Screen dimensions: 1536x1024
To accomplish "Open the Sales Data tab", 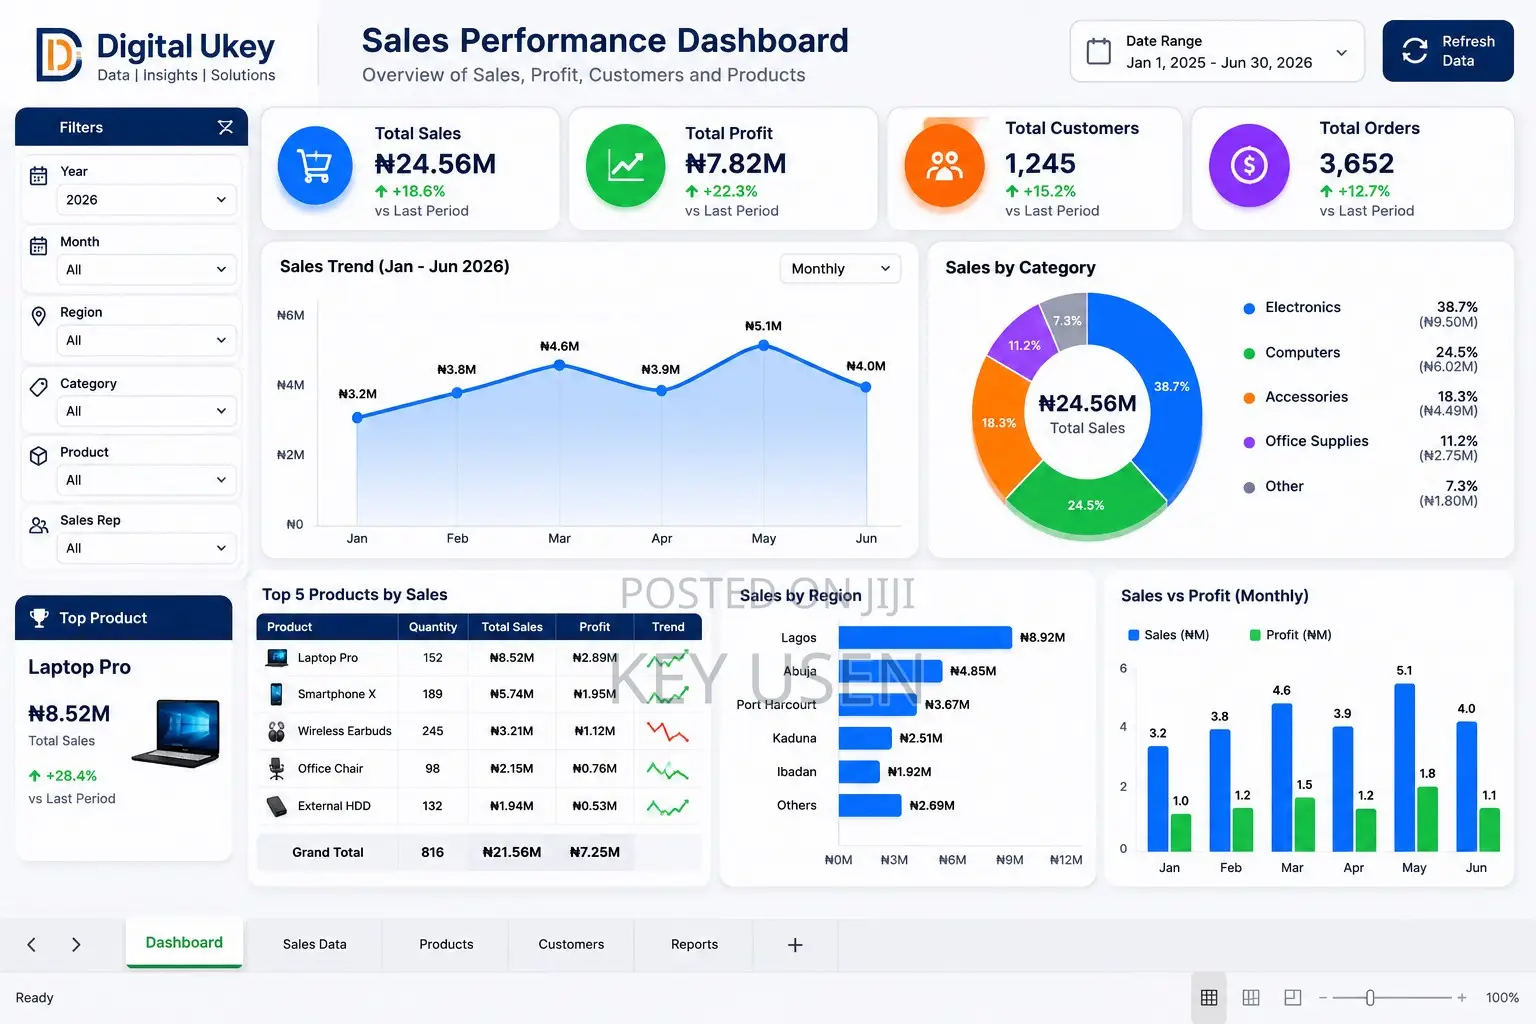I will click(314, 945).
